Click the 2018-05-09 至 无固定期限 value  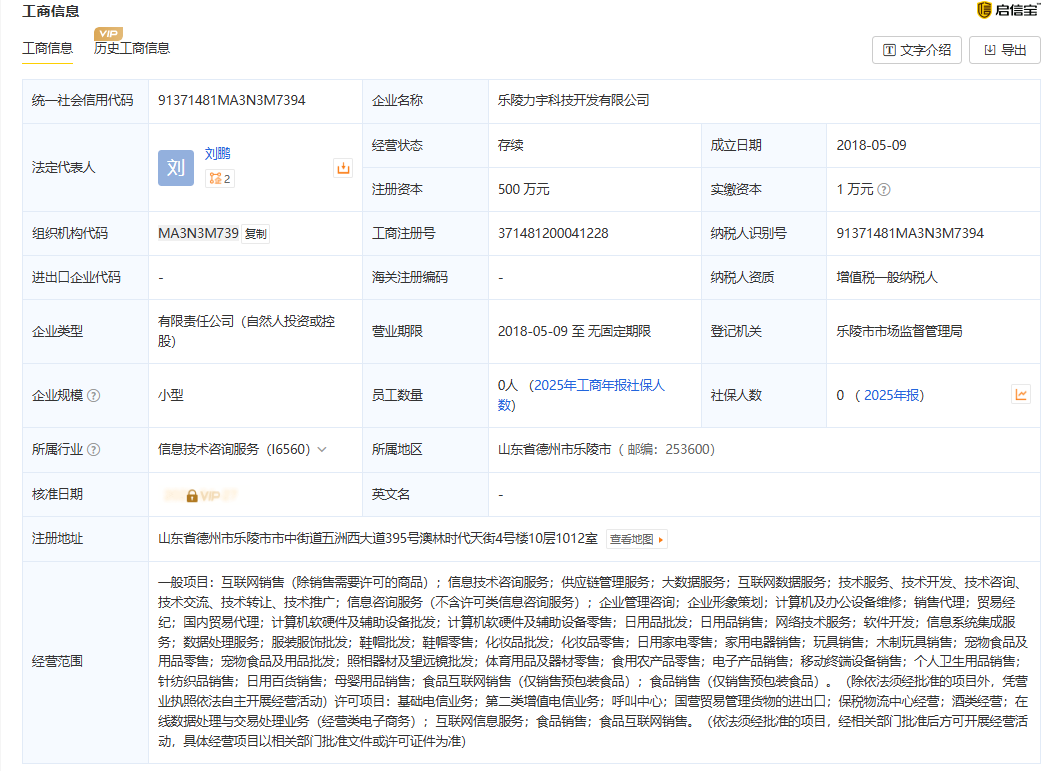tap(574, 331)
